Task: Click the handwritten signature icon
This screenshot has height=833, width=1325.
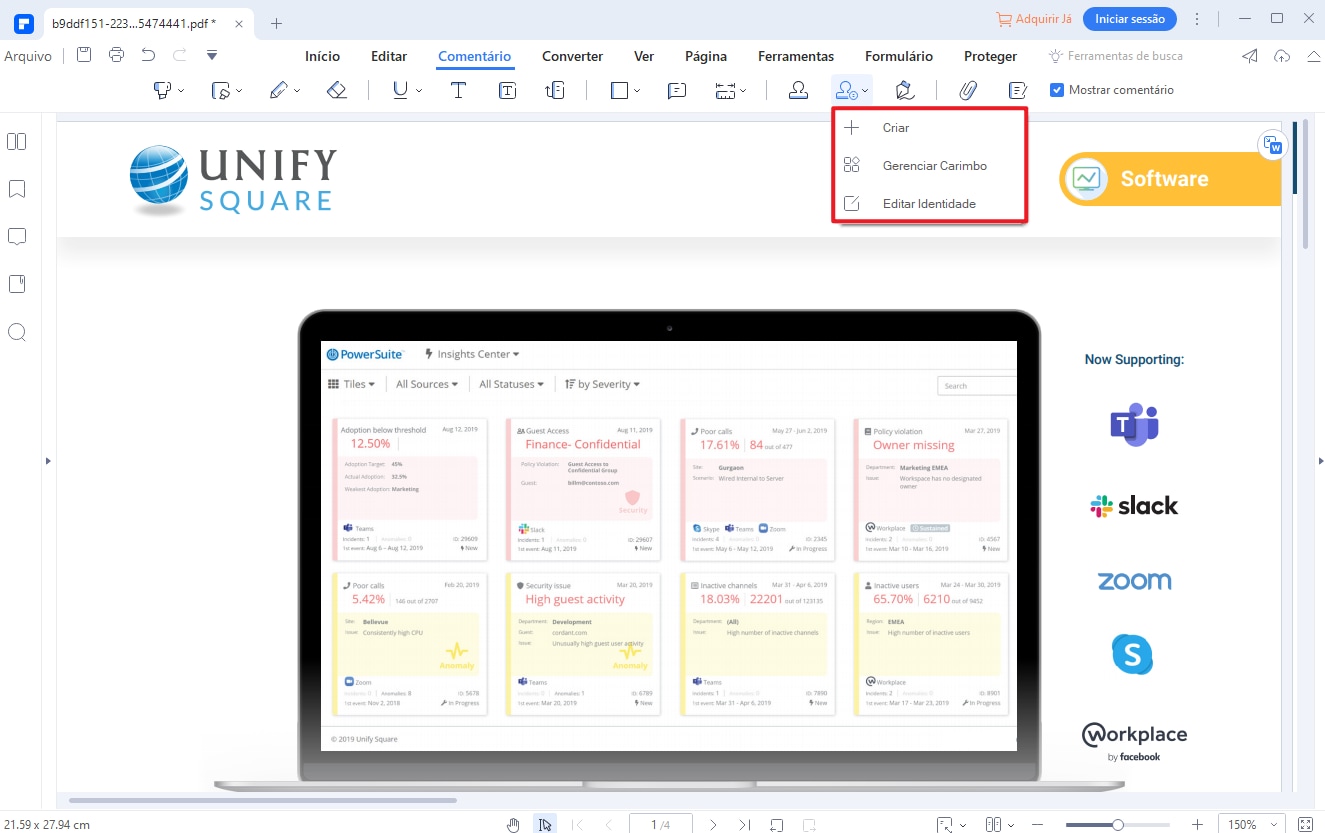Action: tap(905, 90)
